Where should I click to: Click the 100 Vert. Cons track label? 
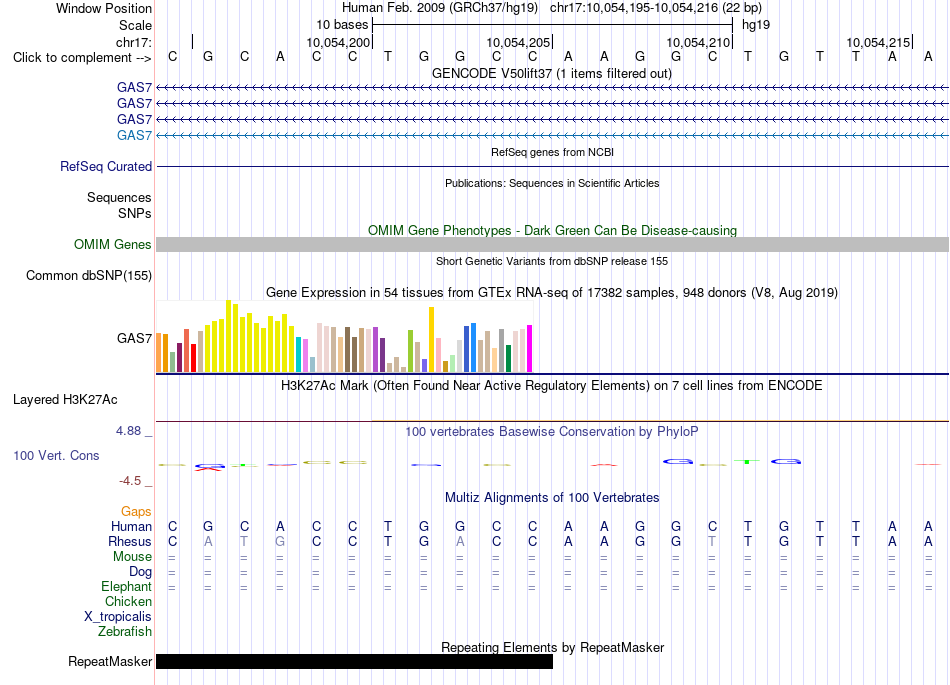56,455
